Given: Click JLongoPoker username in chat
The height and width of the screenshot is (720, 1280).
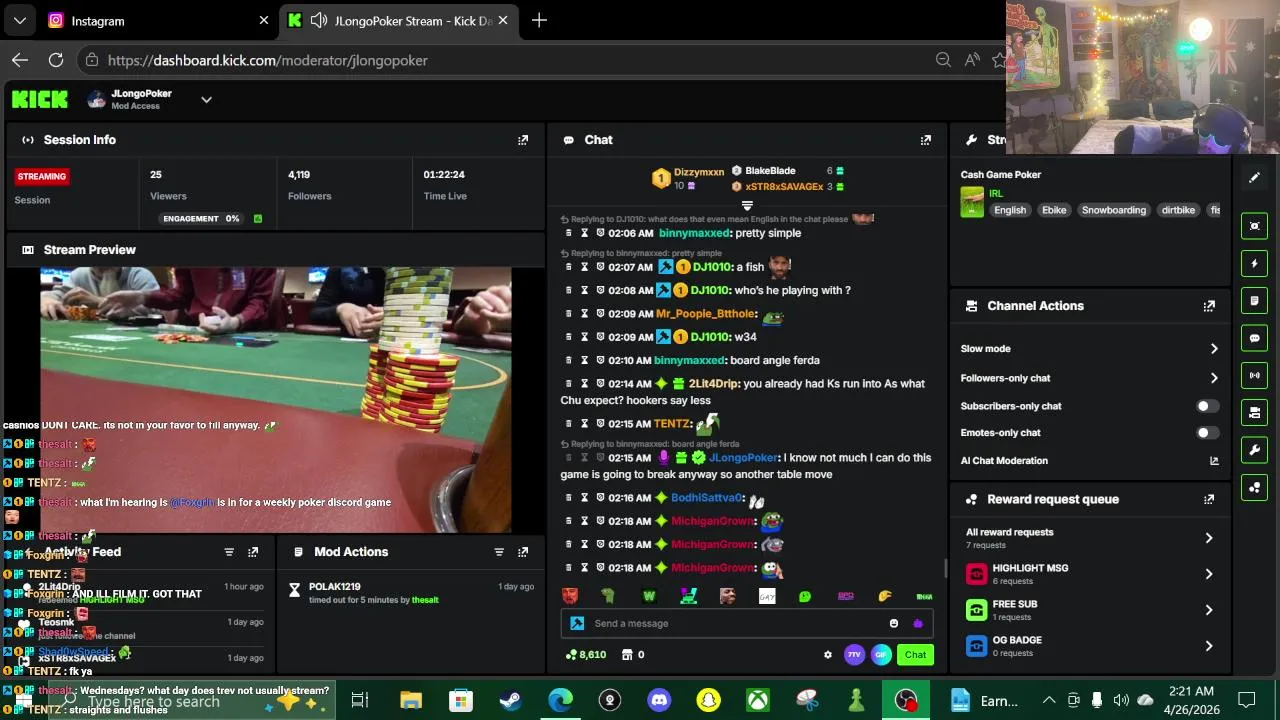Looking at the screenshot, I should (743, 458).
